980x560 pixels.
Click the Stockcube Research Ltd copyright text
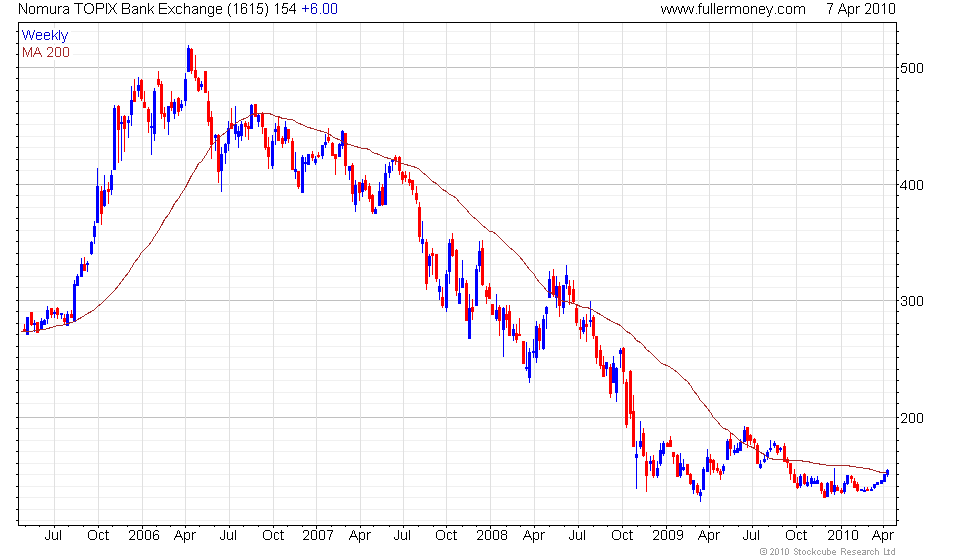(x=827, y=552)
